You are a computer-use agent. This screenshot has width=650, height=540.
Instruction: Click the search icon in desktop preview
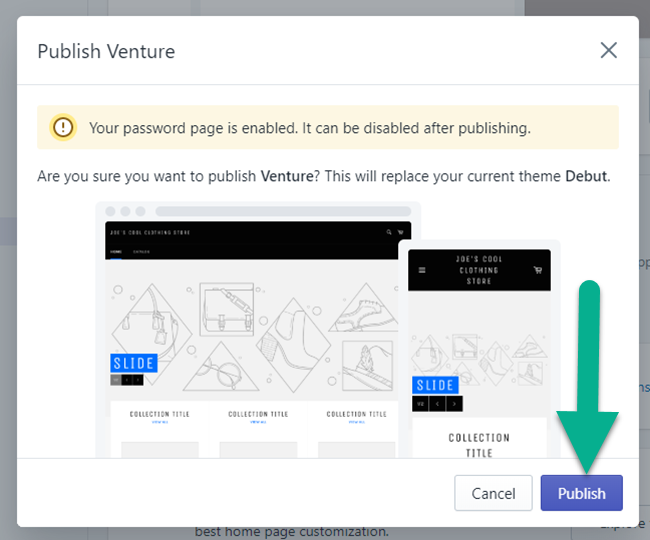tap(388, 232)
